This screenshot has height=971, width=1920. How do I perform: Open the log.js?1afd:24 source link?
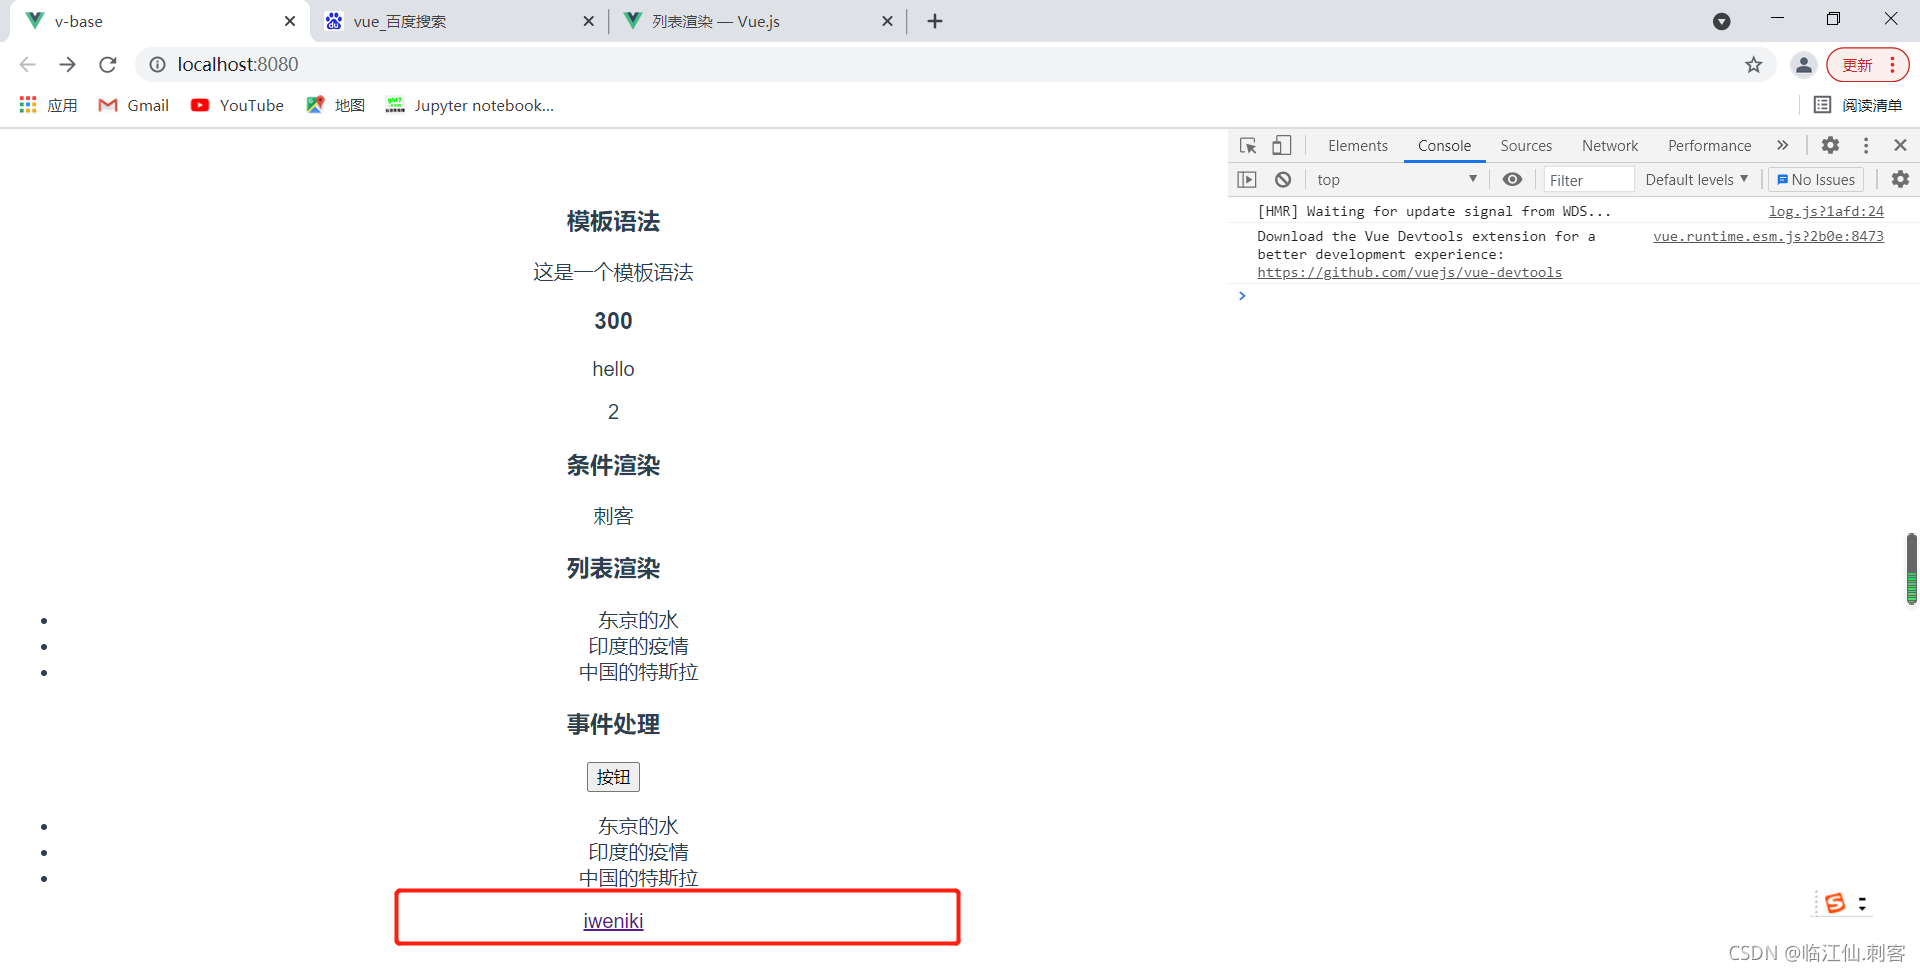(1826, 211)
